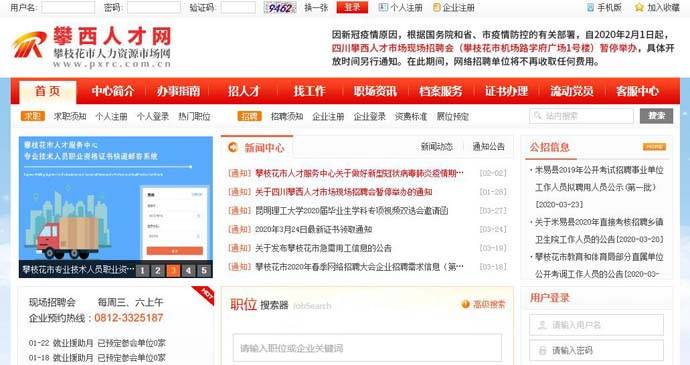Open 企业注册 link in top bar
The width and height of the screenshot is (690, 365).
(454, 7)
